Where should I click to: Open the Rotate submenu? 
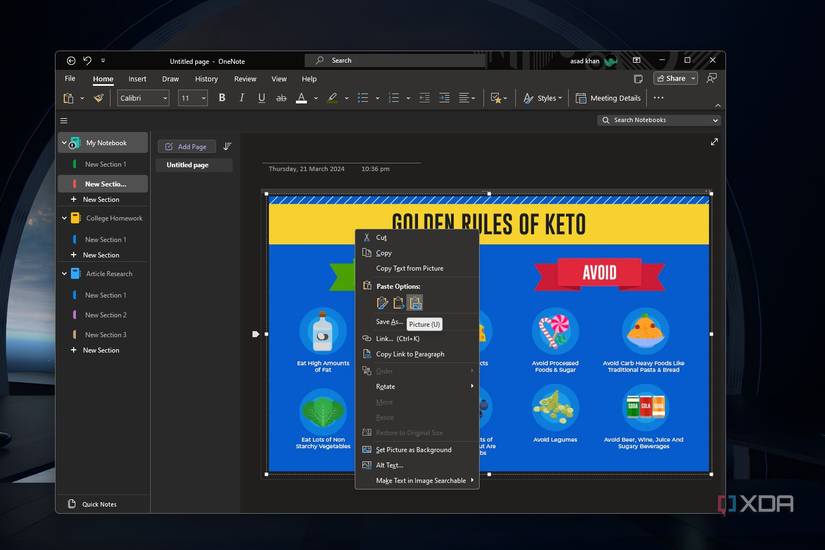point(417,386)
